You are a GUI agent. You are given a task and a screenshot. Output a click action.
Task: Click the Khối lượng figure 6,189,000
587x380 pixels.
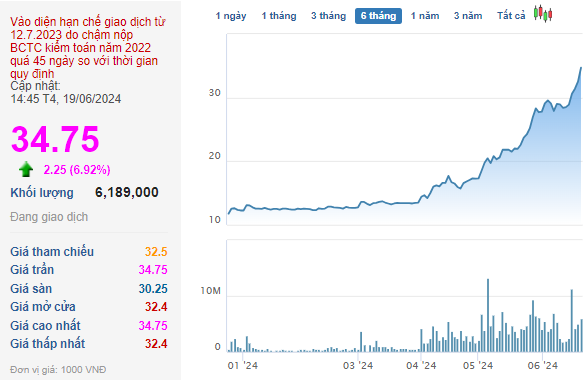tap(127, 192)
